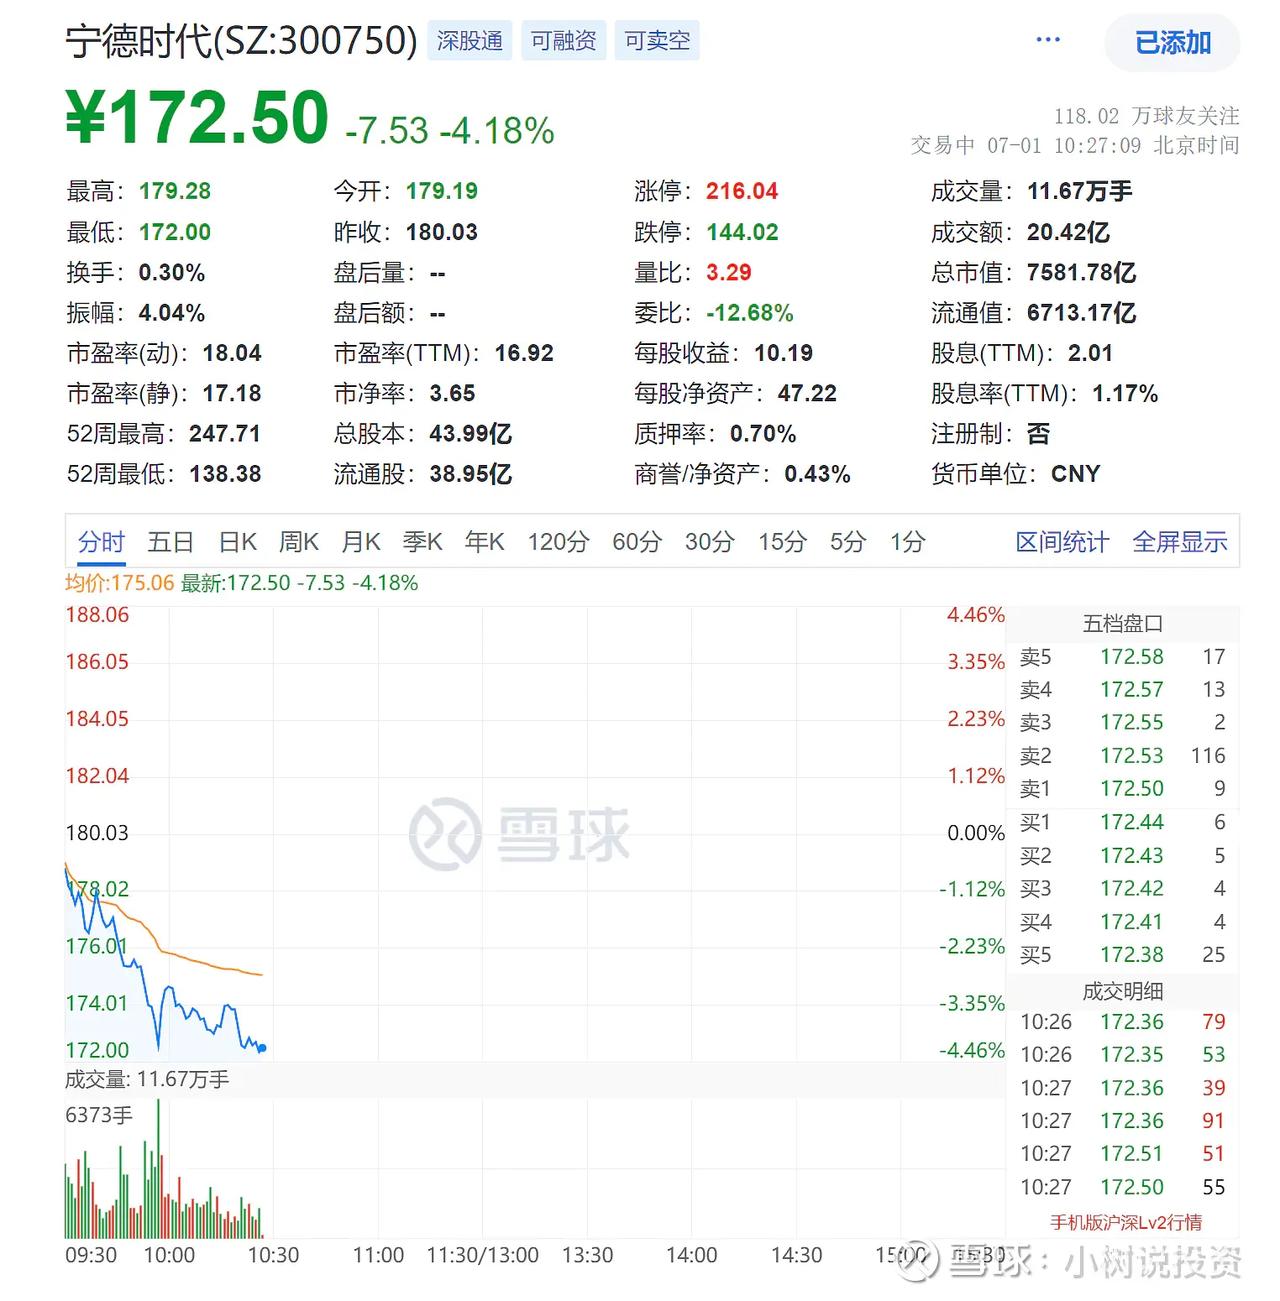Open the 日K chart tab
1280x1301 pixels.
tap(238, 542)
